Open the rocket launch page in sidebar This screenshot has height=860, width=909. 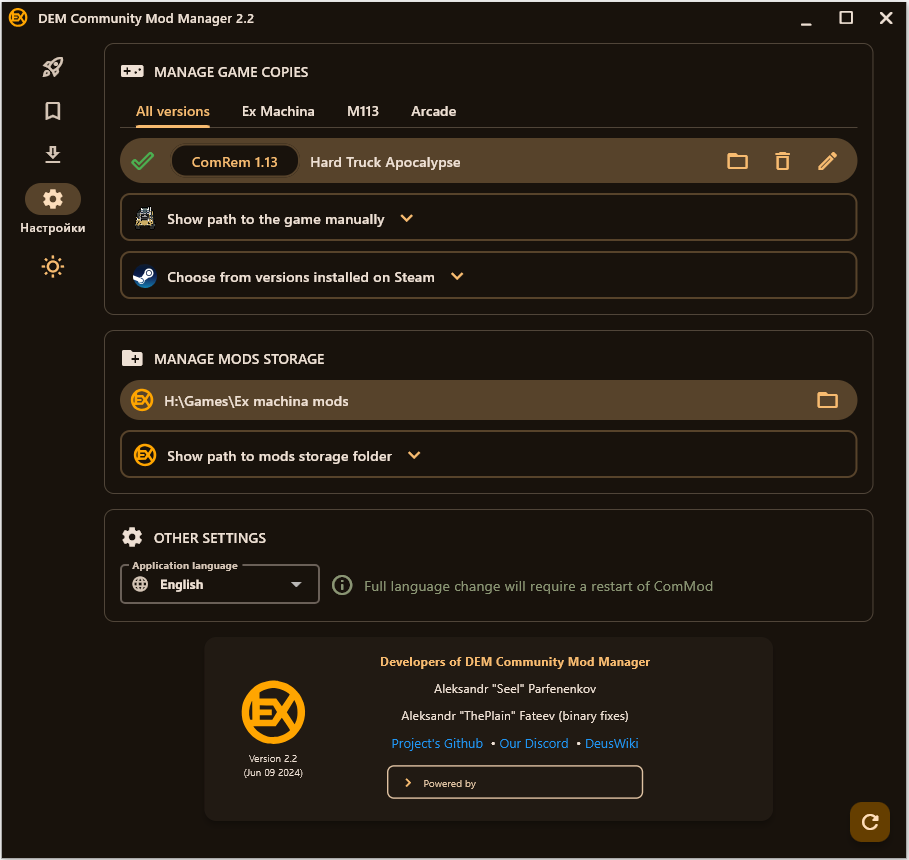pyautogui.click(x=53, y=67)
